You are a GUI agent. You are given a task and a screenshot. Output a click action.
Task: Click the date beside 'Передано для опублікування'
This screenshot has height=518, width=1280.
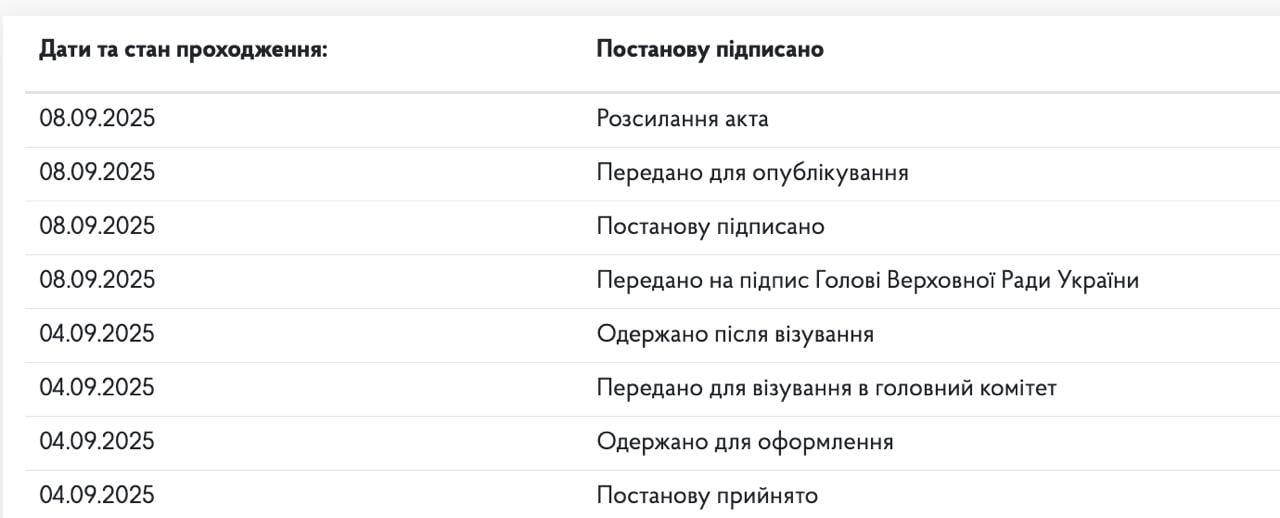97,173
